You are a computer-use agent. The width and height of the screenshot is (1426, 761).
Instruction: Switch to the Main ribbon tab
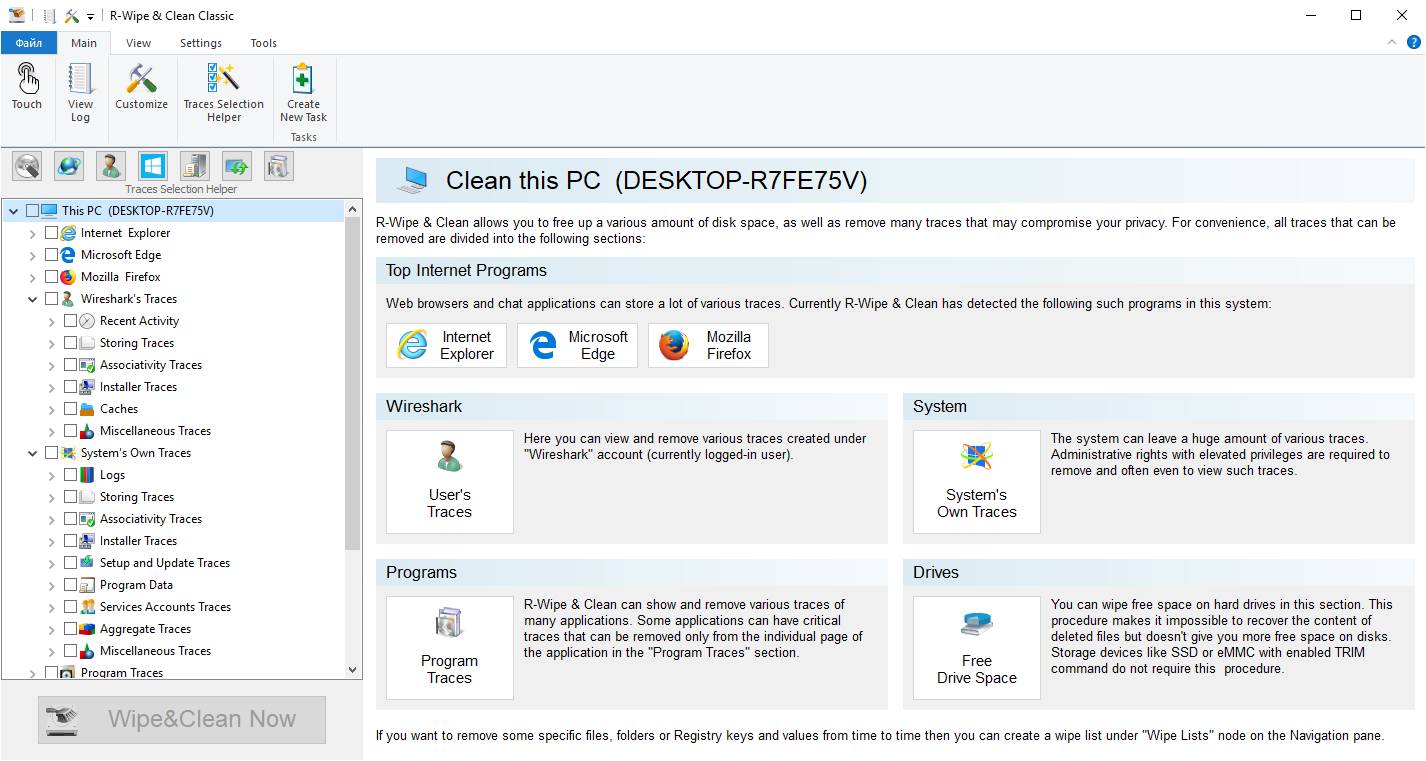[x=84, y=43]
